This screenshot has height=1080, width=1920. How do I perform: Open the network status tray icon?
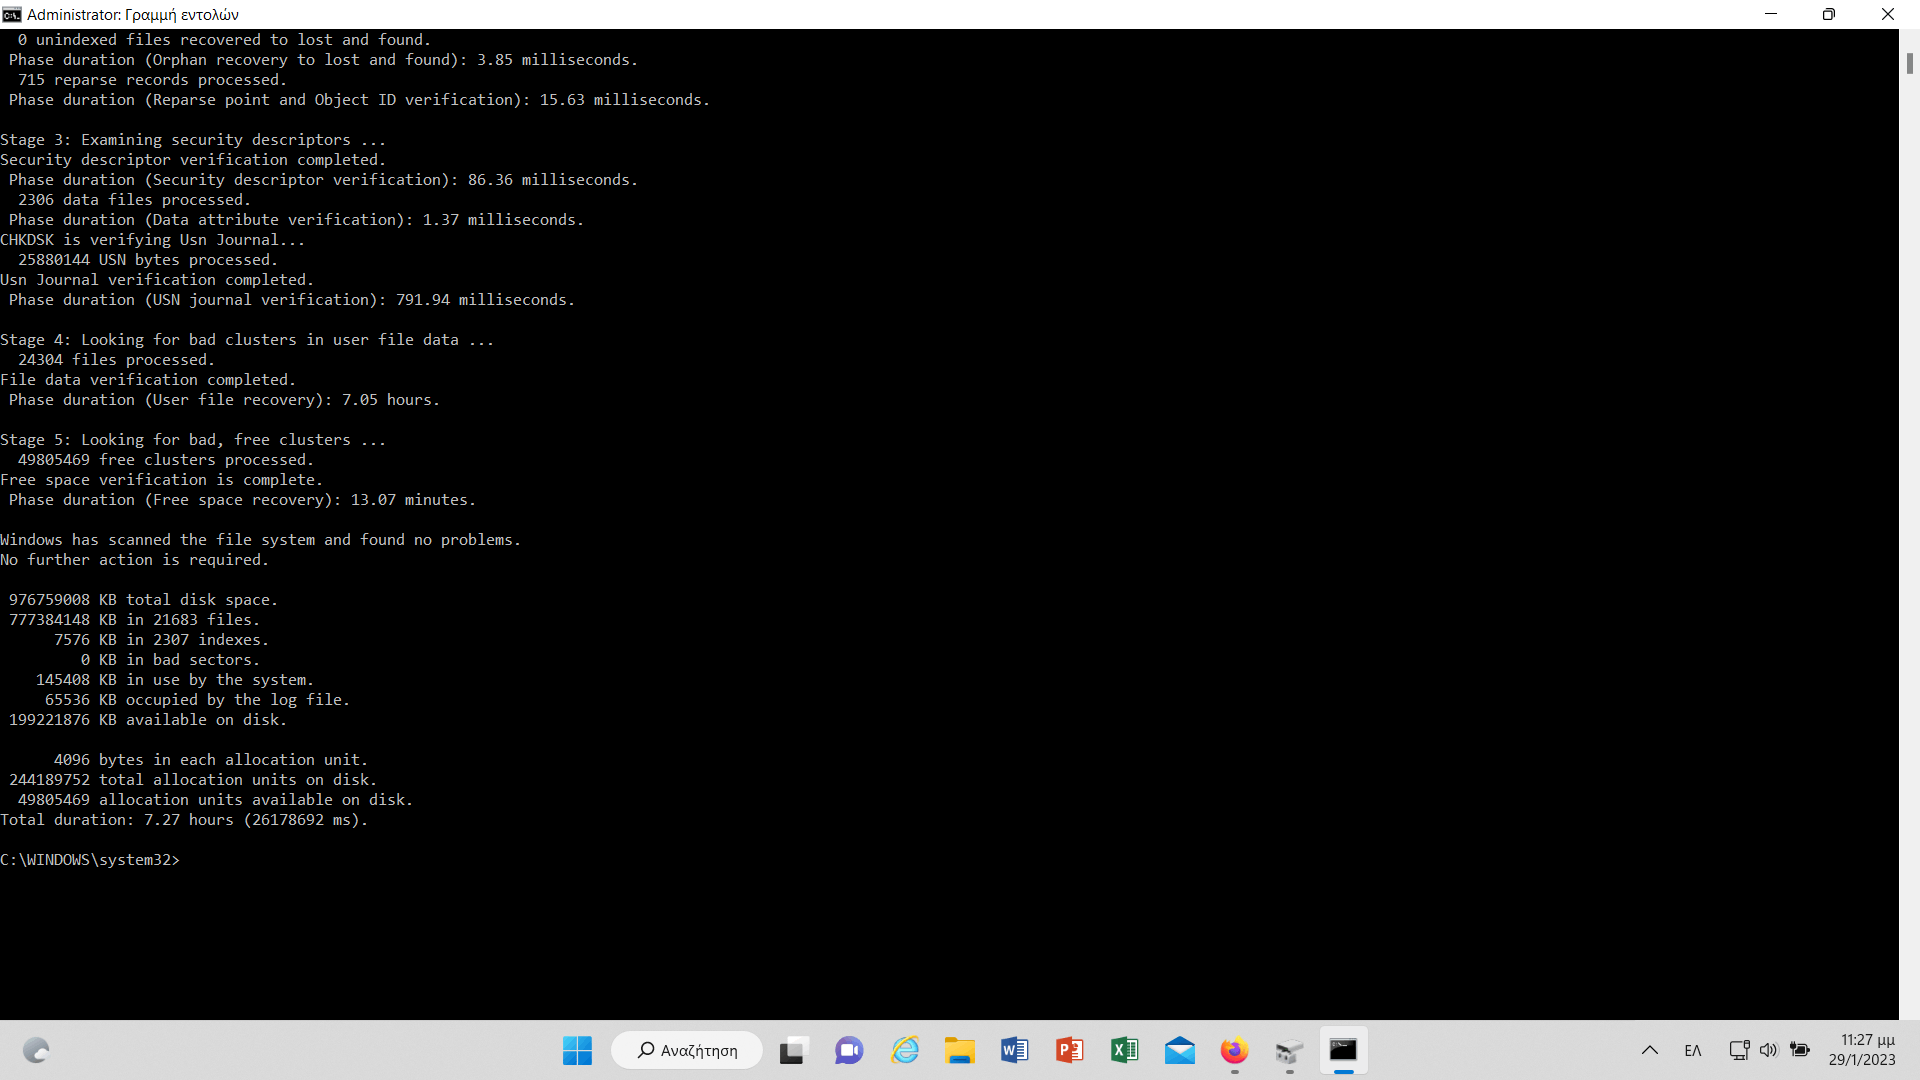tap(1739, 1050)
